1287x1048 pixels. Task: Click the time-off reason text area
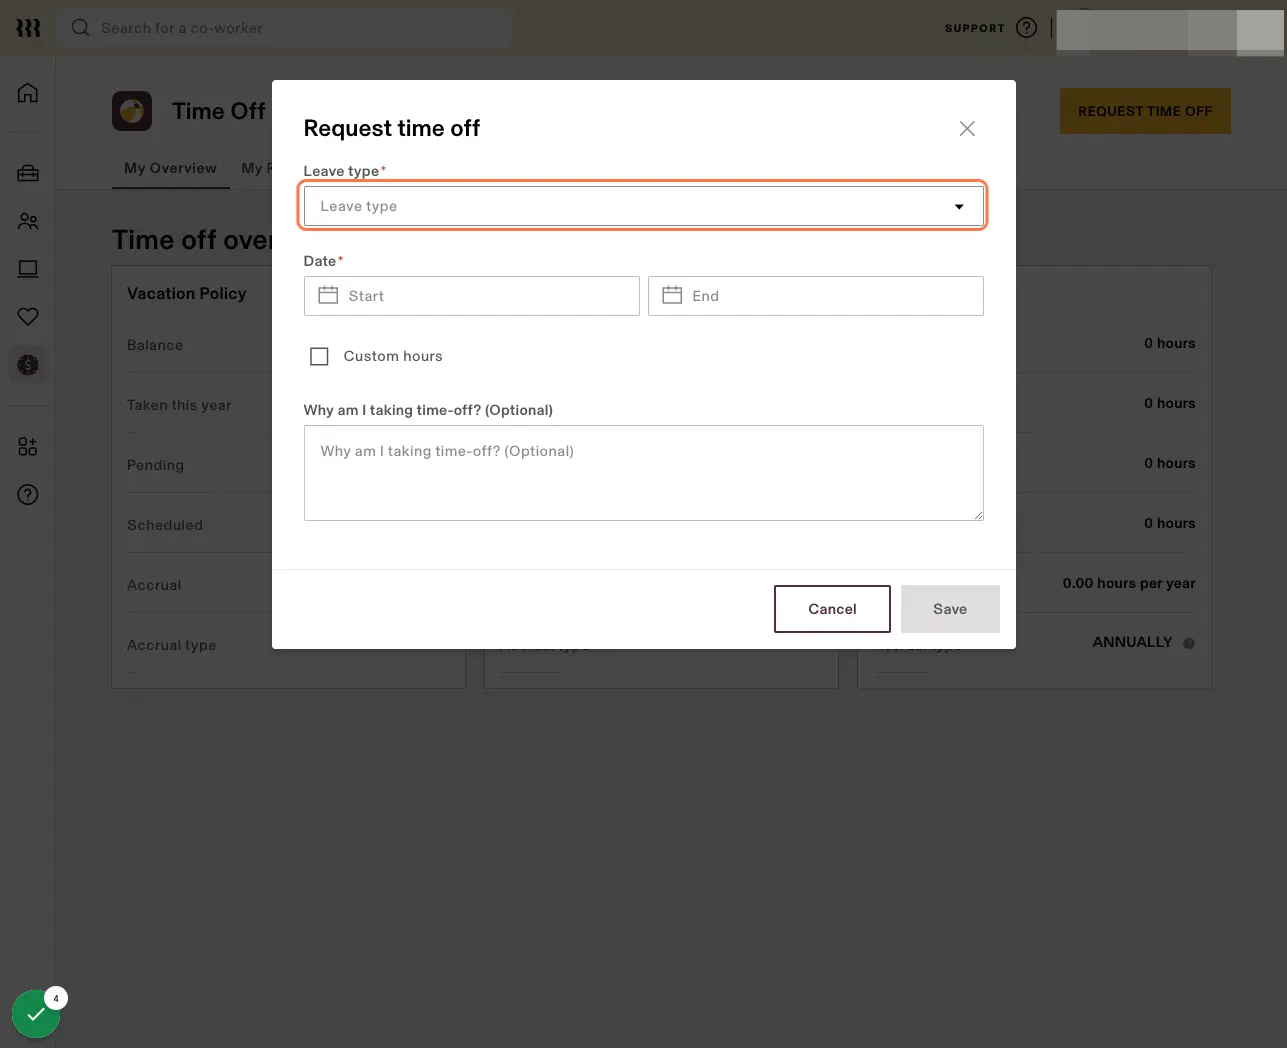[644, 473]
